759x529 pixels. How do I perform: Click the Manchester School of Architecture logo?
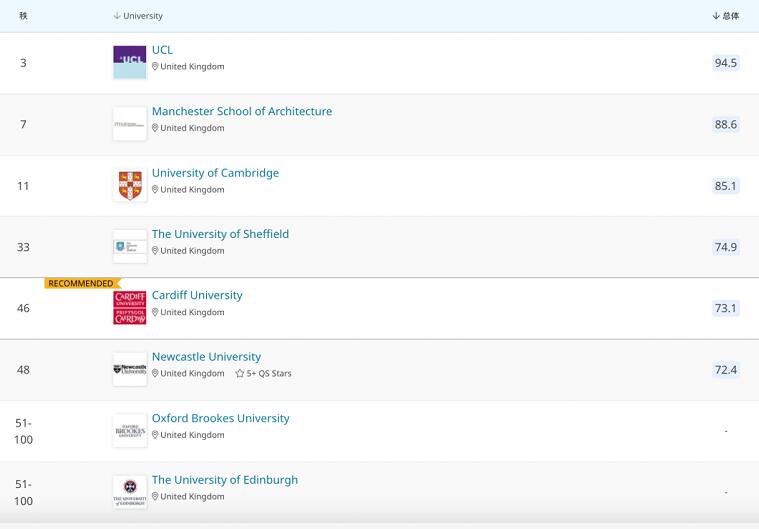click(x=130, y=124)
